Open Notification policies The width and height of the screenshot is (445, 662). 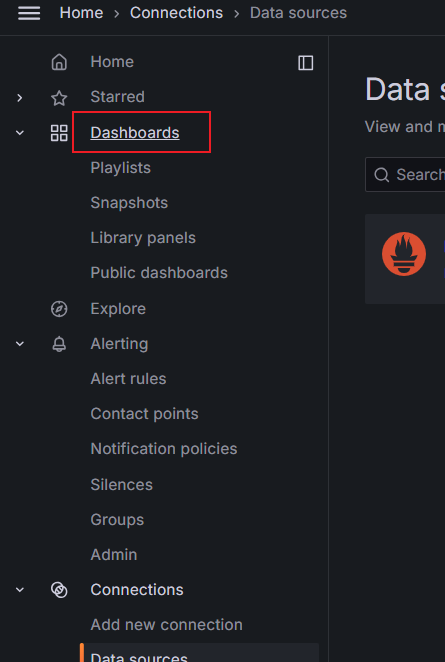(164, 449)
